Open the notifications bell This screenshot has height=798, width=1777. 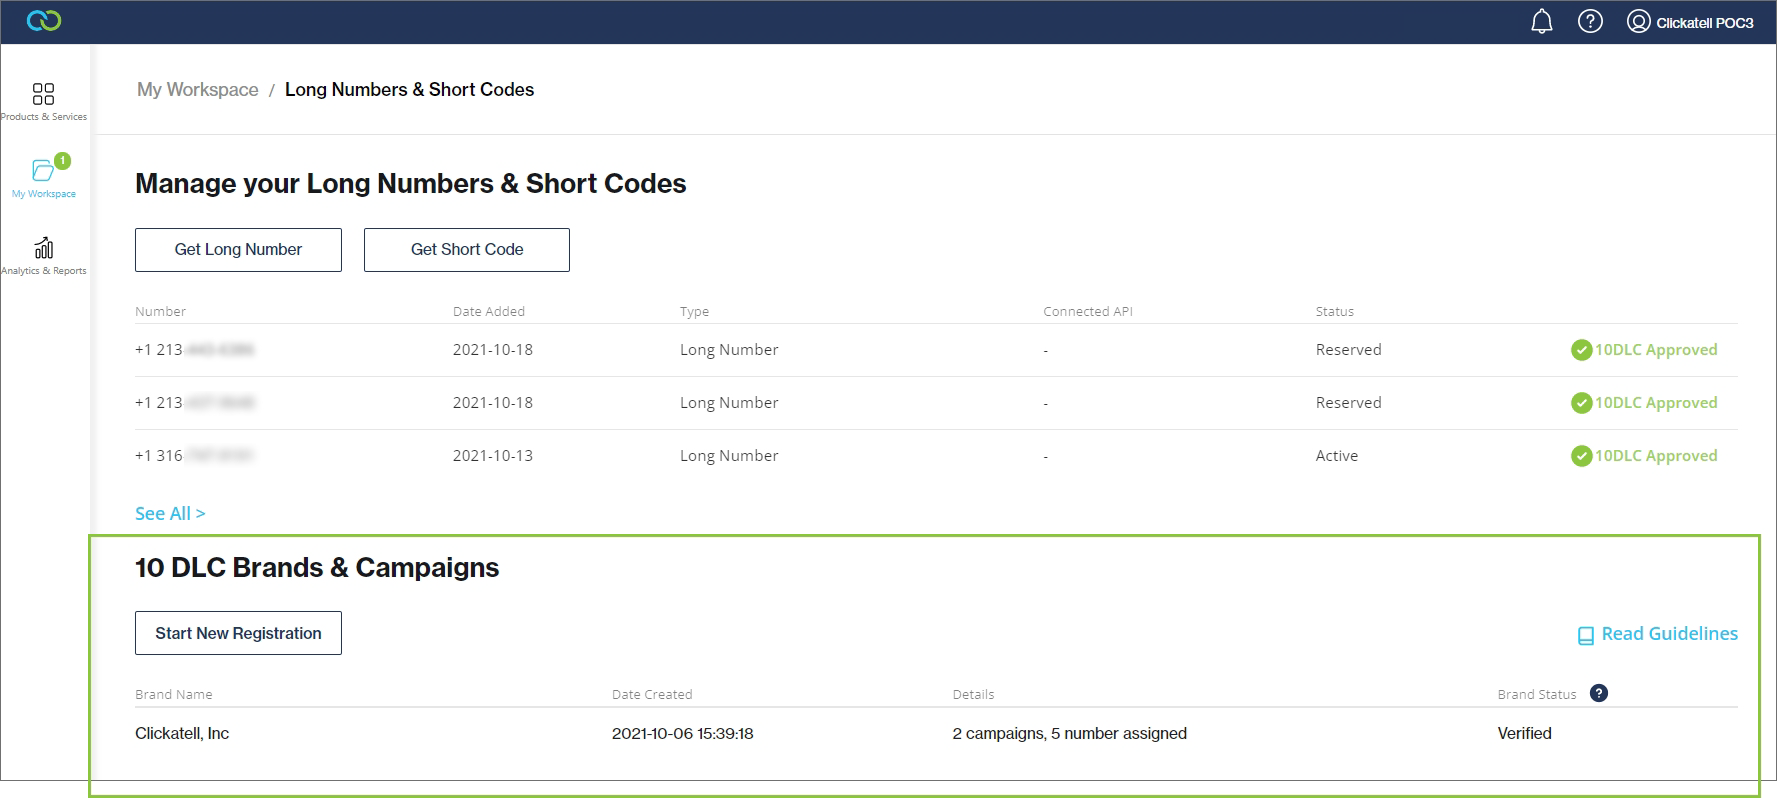[x=1542, y=22]
